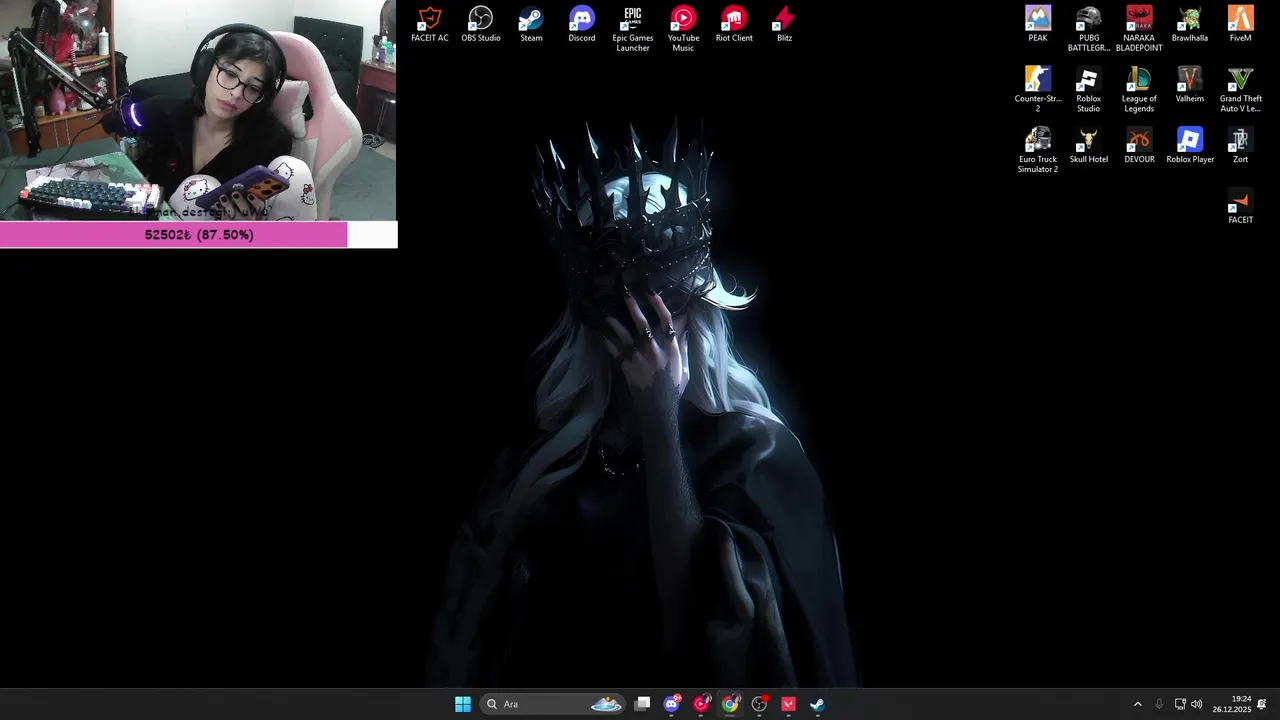The image size is (1280, 720).
Task: Open YouTube Music from the taskbar
Action: pyautogui.click(x=701, y=704)
